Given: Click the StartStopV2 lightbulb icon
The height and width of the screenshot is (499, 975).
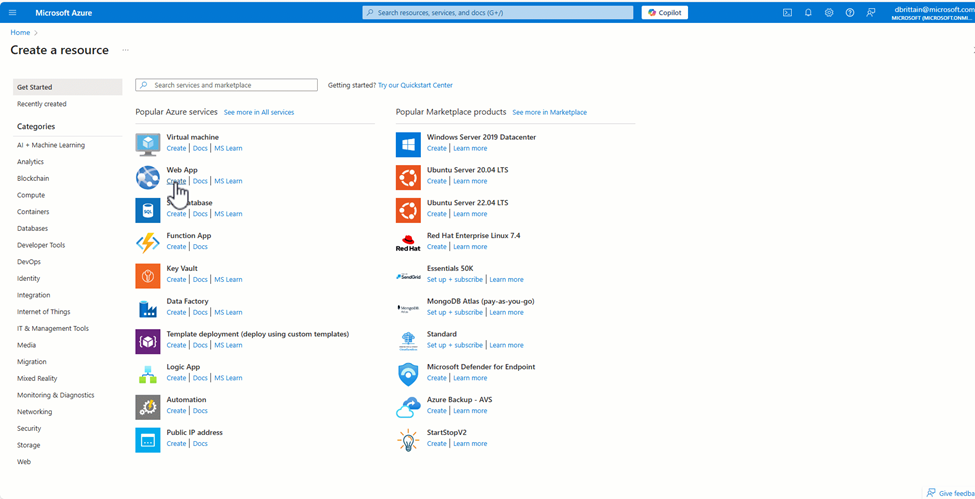Looking at the screenshot, I should click(408, 440).
